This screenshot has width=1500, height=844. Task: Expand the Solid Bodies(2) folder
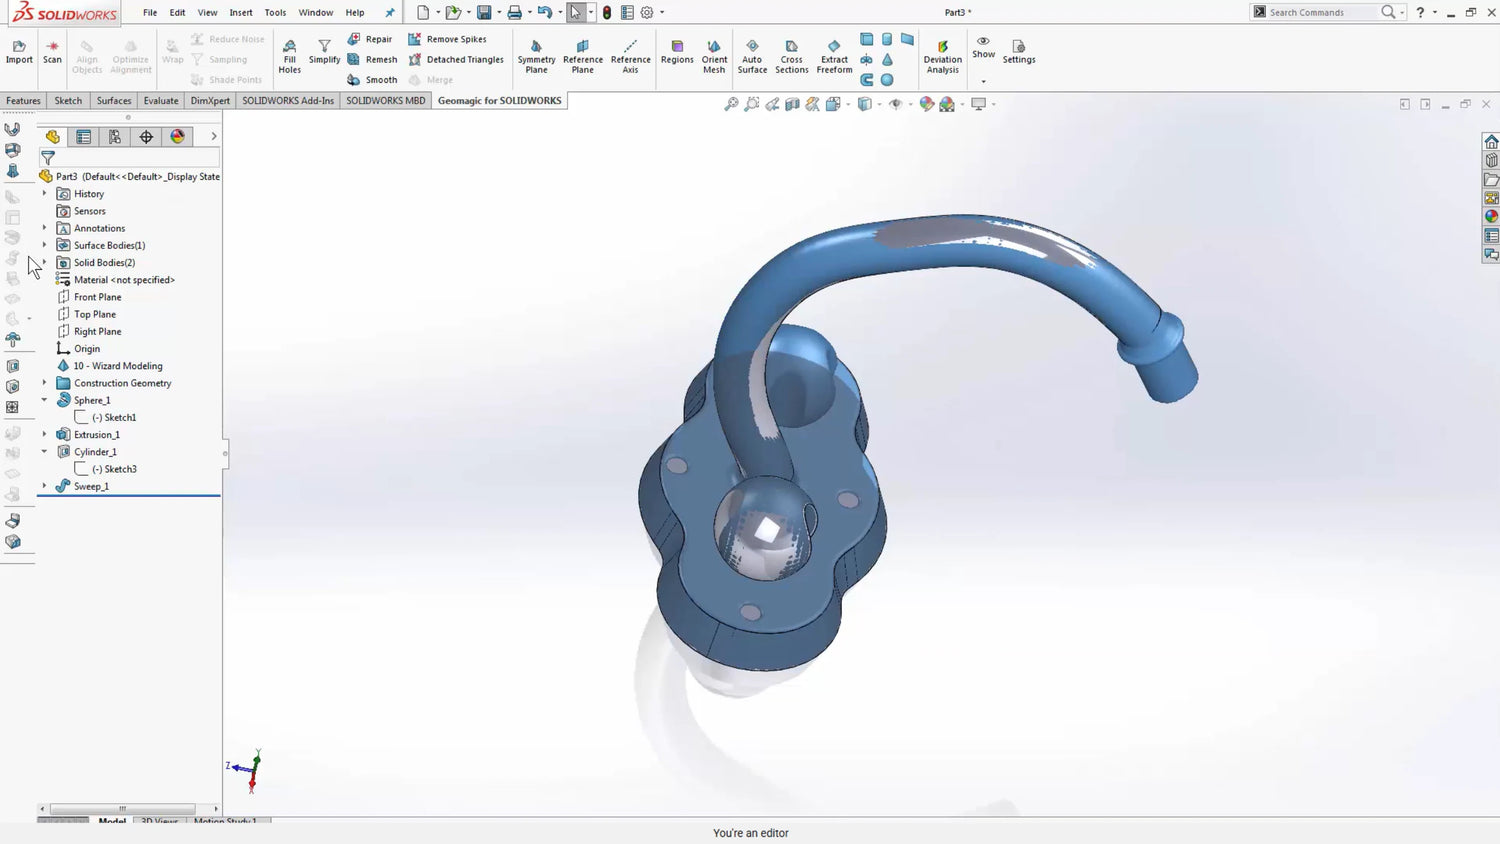point(44,262)
